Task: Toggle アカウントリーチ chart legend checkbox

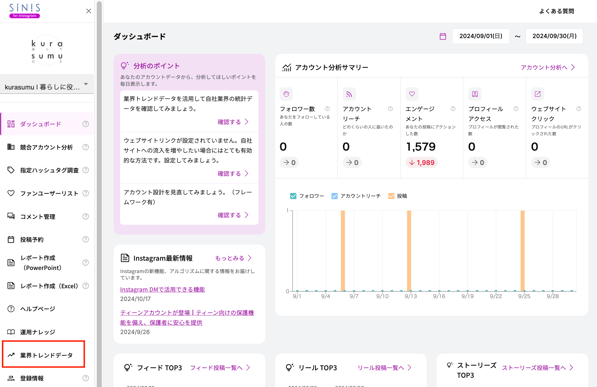Action: click(334, 196)
